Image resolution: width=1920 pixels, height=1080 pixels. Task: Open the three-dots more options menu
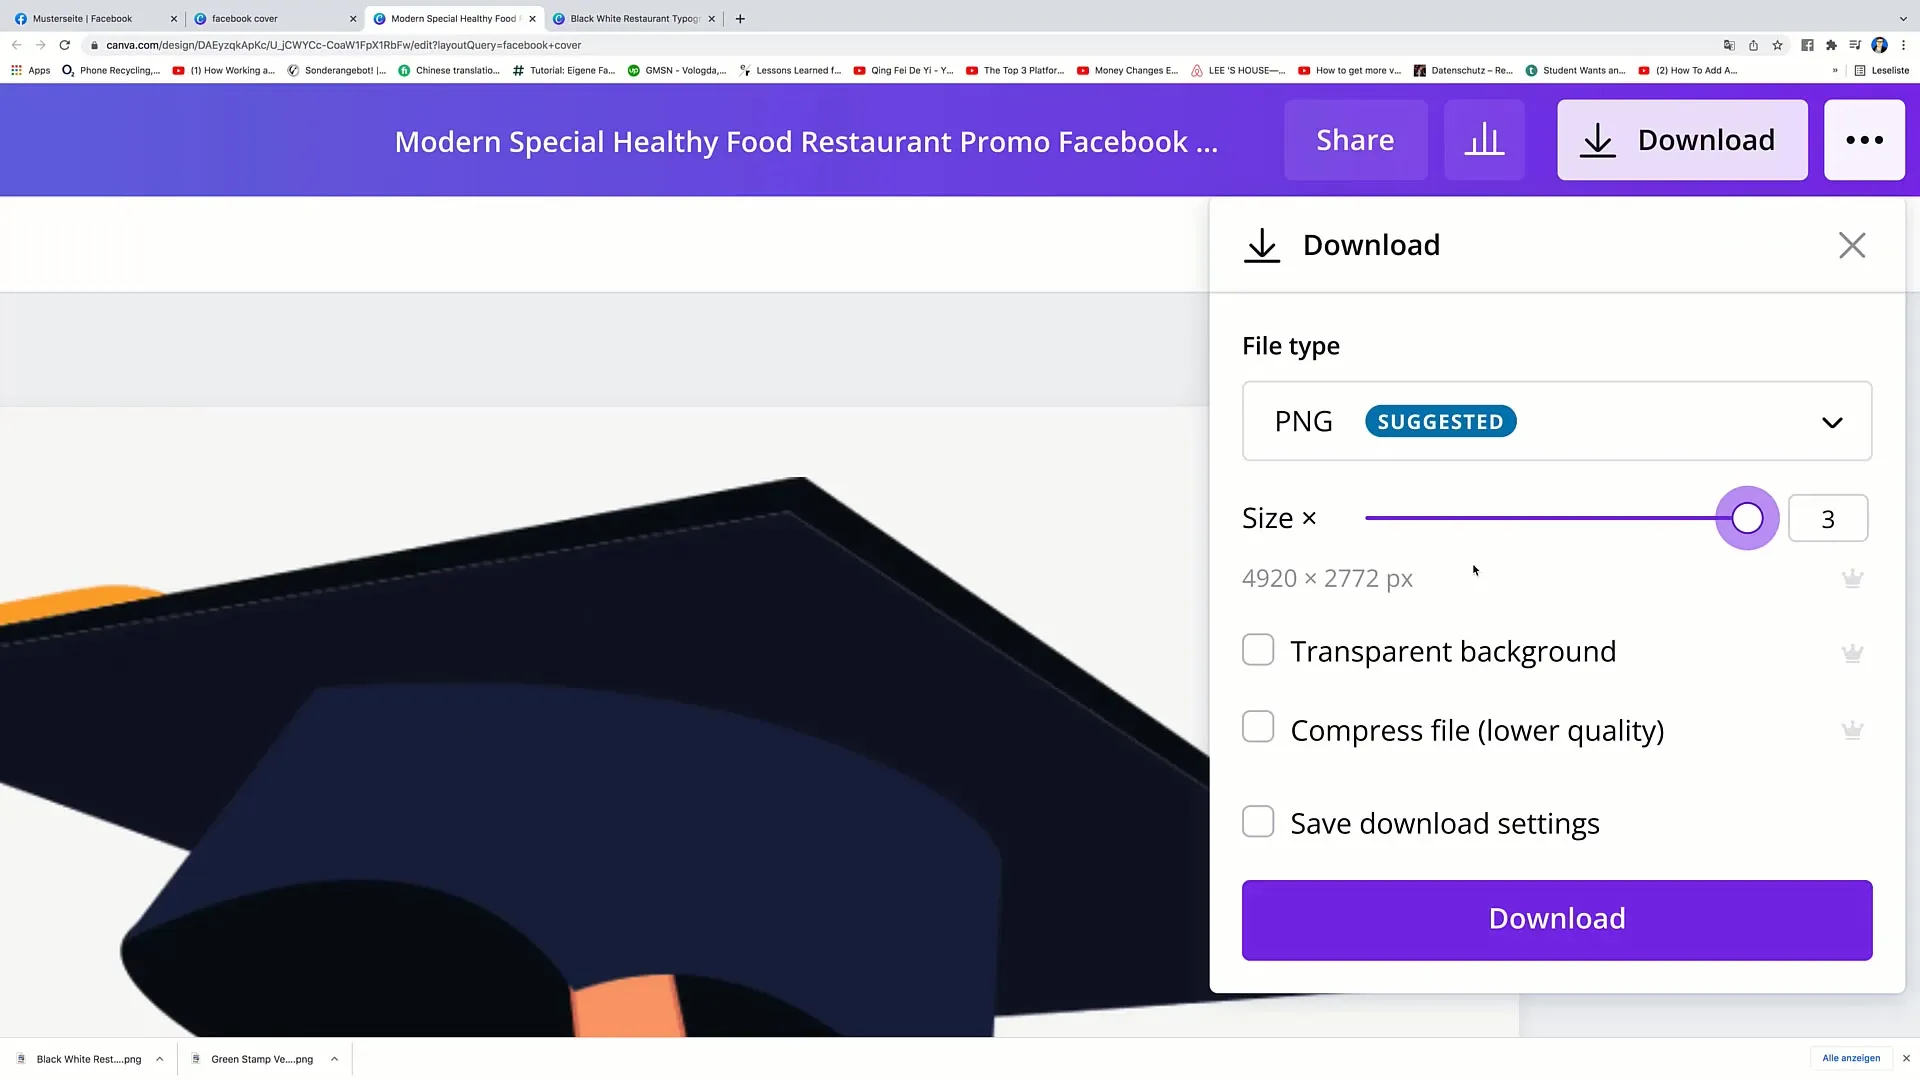(x=1864, y=140)
